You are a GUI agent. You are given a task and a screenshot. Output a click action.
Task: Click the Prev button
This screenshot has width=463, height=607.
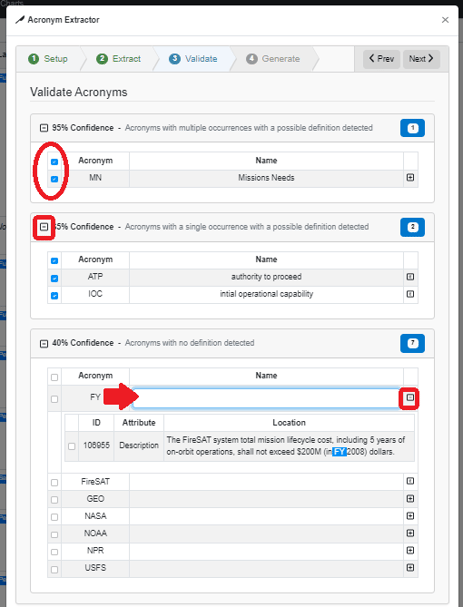point(381,59)
